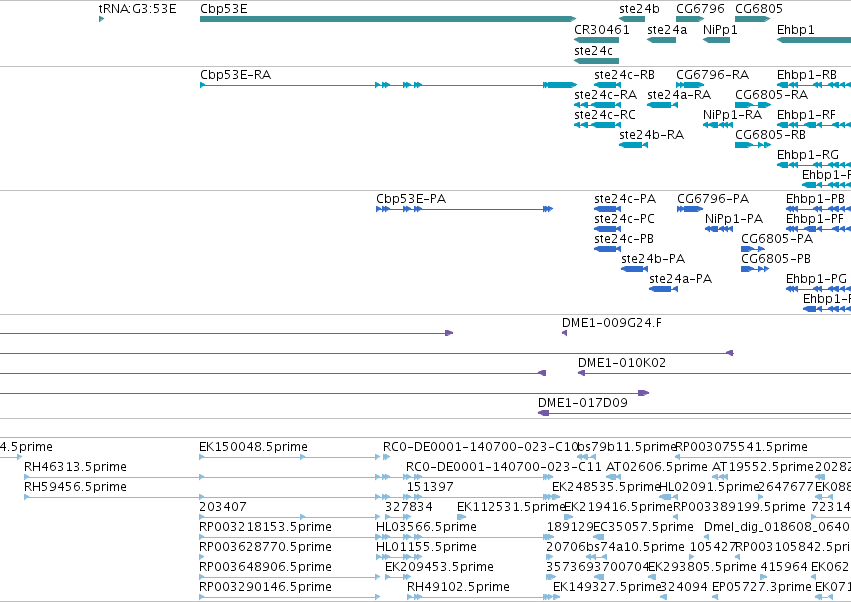Select the CG6796 gene feature
851x602 pixels.
click(690, 19)
